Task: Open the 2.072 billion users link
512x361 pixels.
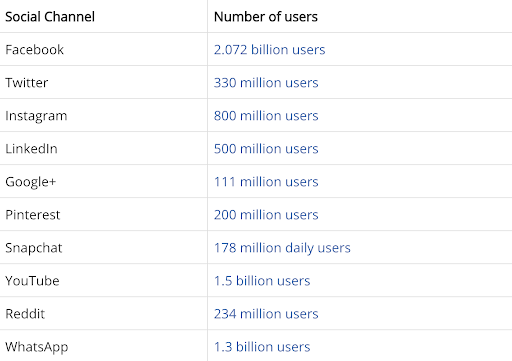Action: [269, 50]
